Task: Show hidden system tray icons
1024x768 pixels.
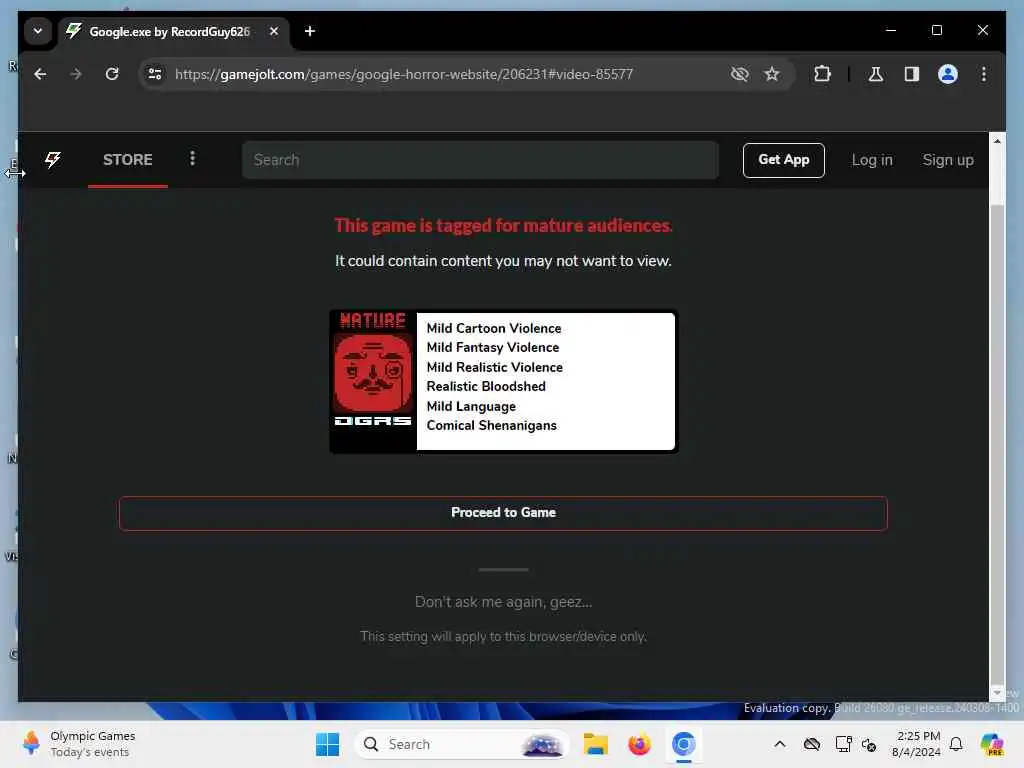Action: tap(780, 744)
